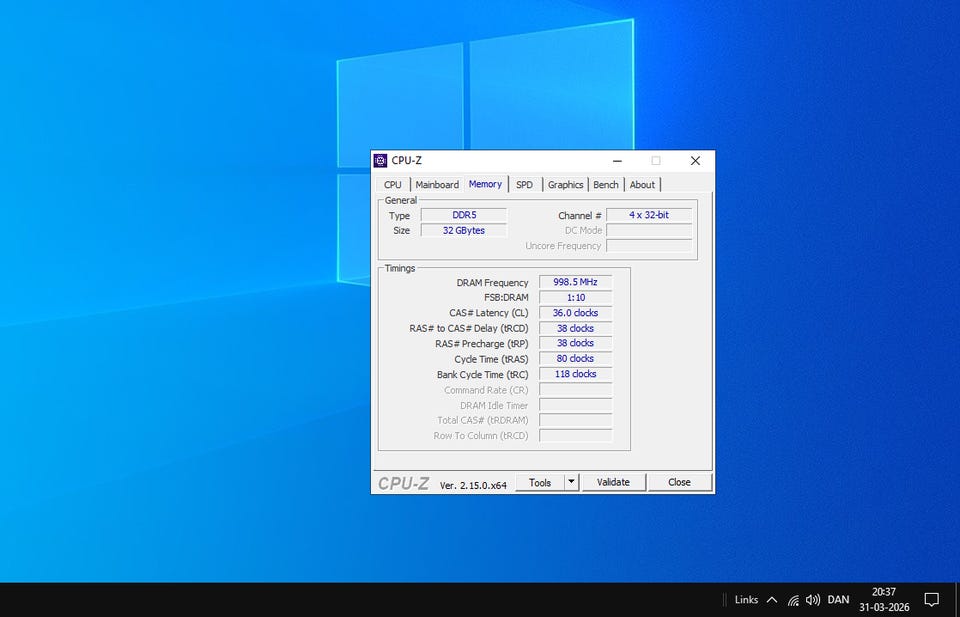The height and width of the screenshot is (617, 960).
Task: Click the Validate button
Action: pyautogui.click(x=613, y=482)
